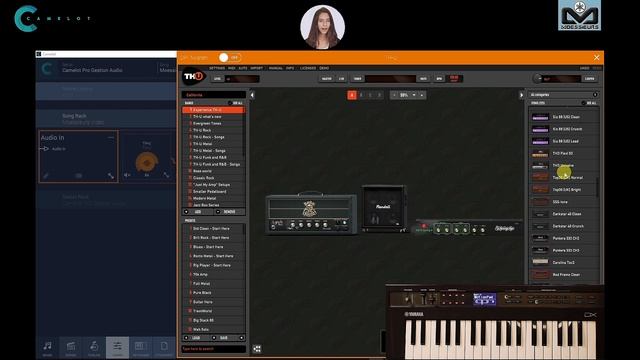This screenshot has width=640, height=360.
Task: Click the orange TH-U plugin knob icon in Camelot
Action: 147,162
